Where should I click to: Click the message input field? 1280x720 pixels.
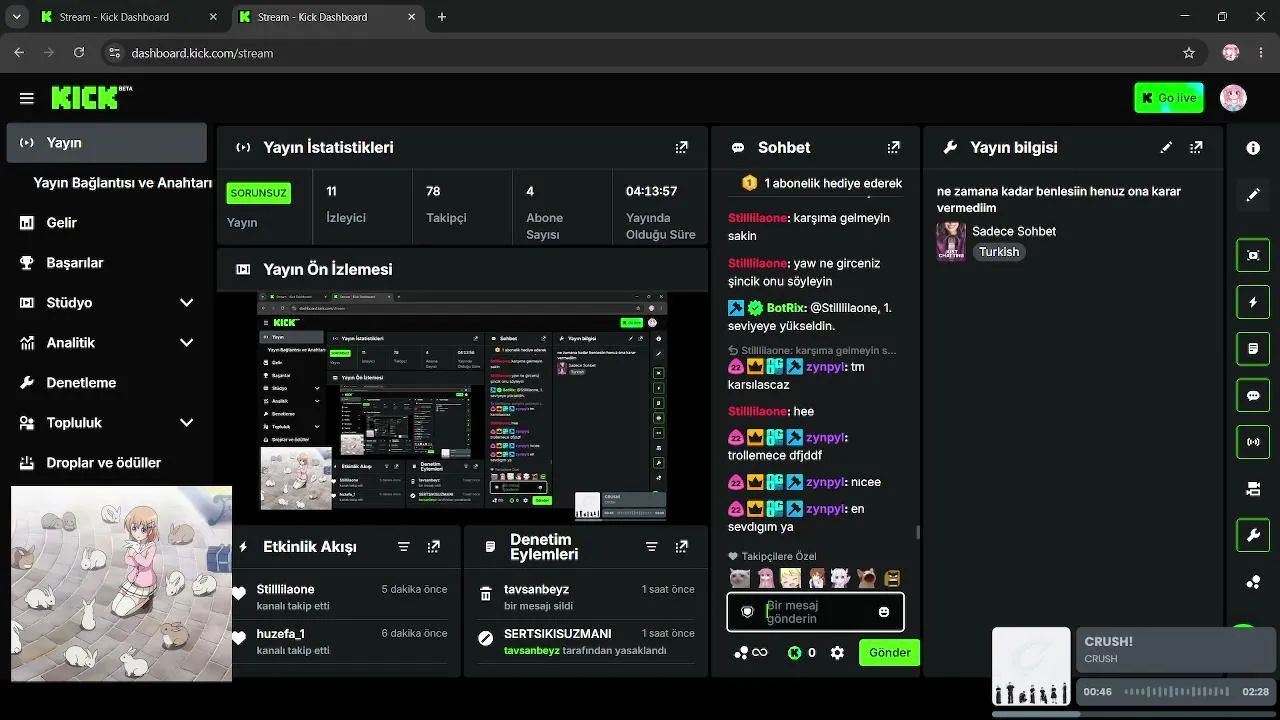tap(815, 612)
